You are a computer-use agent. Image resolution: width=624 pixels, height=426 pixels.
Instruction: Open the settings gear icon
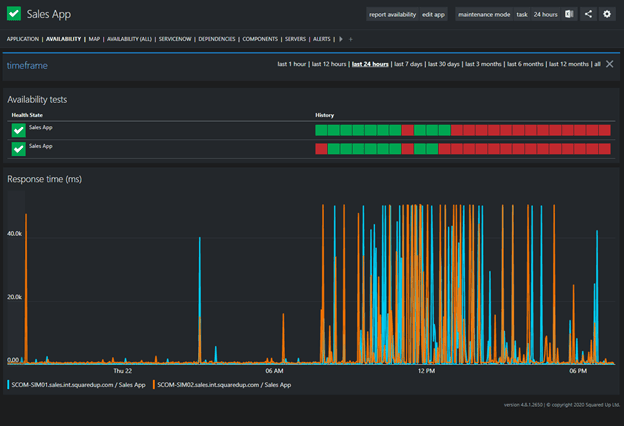click(x=606, y=15)
